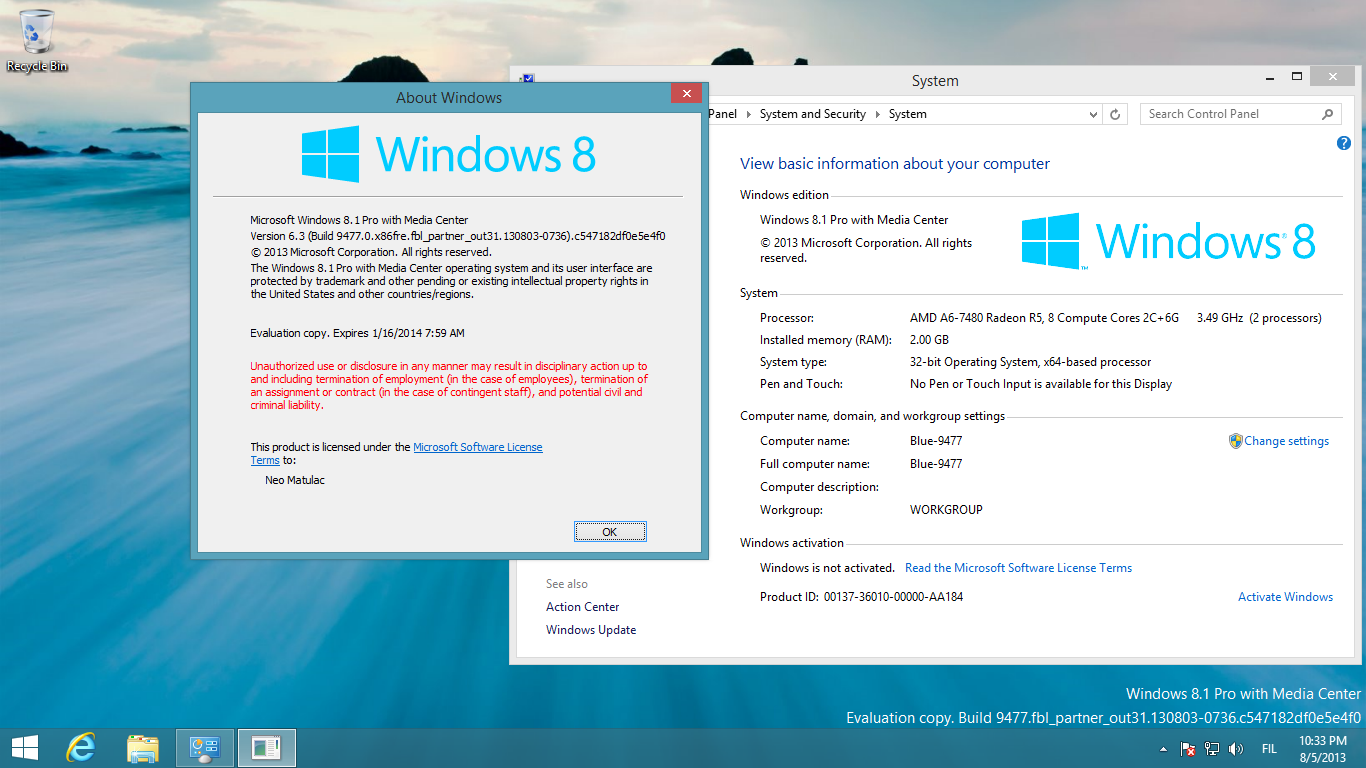Click the 'Windows is not activated.' text
Screen dimensions: 1366x768
[x=827, y=568]
